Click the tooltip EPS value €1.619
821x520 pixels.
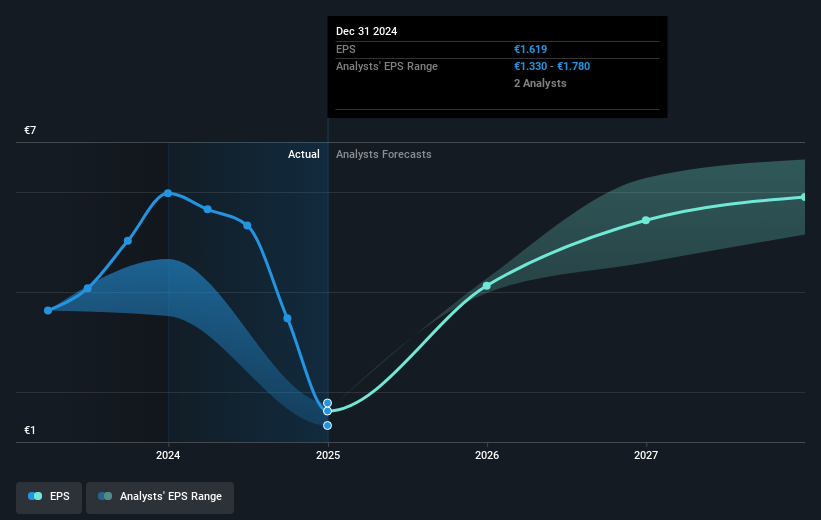[x=530, y=49]
